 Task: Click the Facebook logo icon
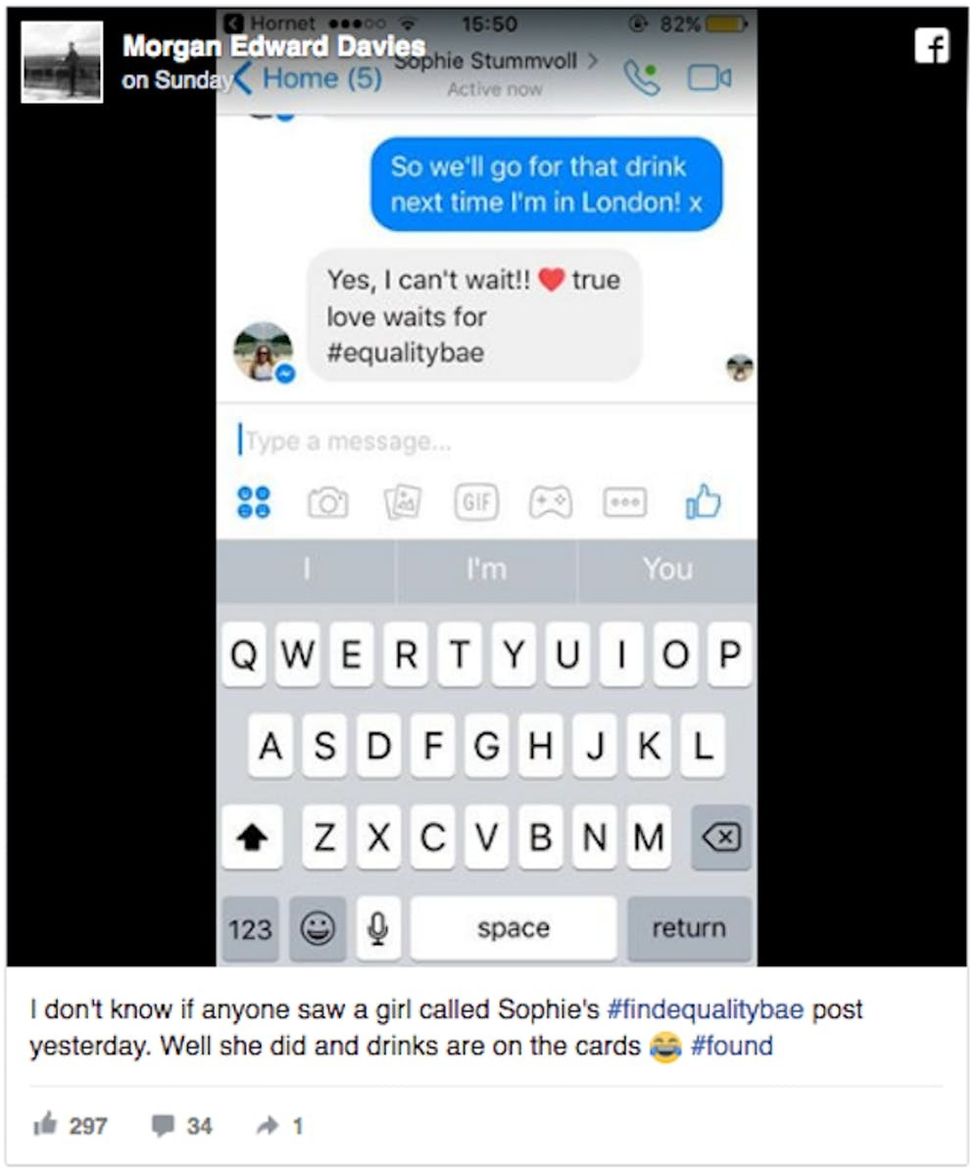[932, 46]
